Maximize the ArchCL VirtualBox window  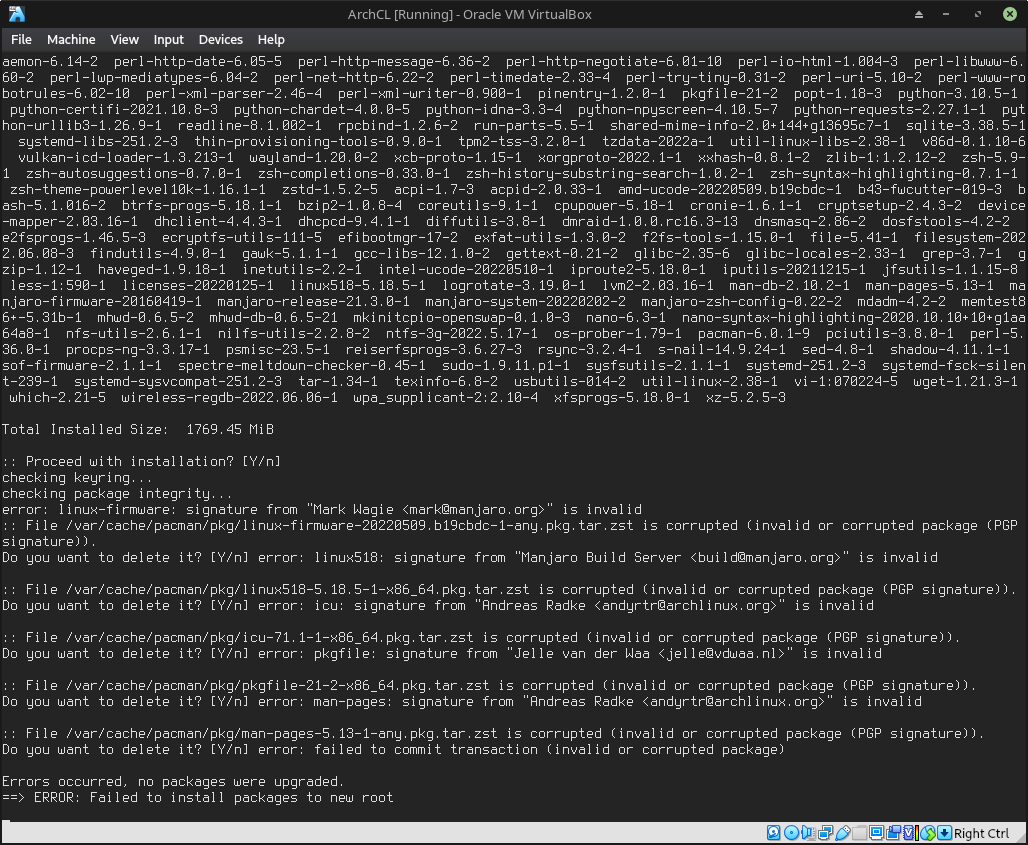978,14
